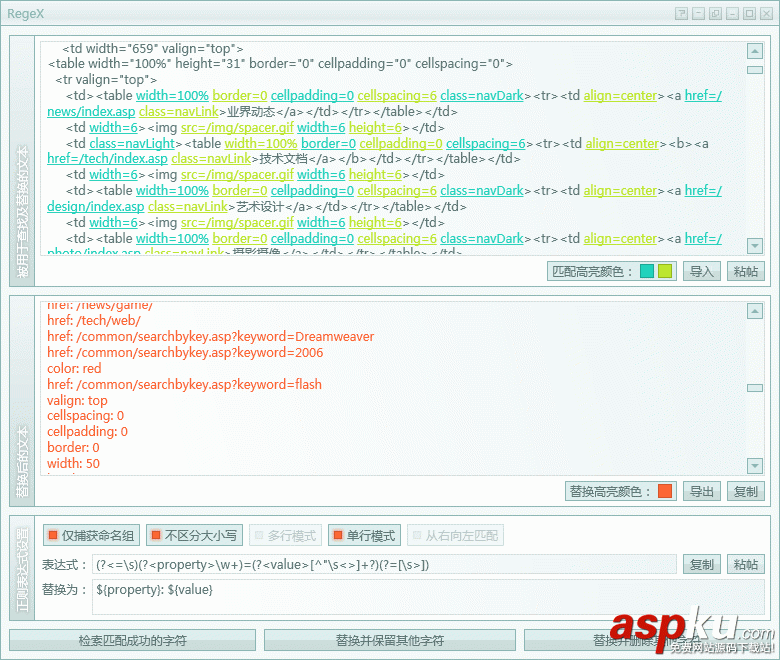Click 替换并保留其他字符 button
This screenshot has height=660, width=780.
pyautogui.click(x=390, y=640)
